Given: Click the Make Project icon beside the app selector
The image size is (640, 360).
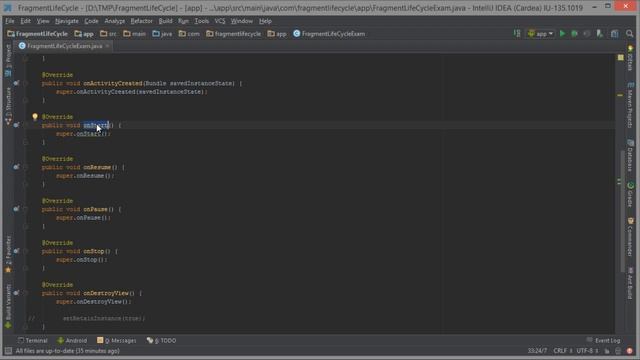Looking at the screenshot, I should pyautogui.click(x=517, y=34).
